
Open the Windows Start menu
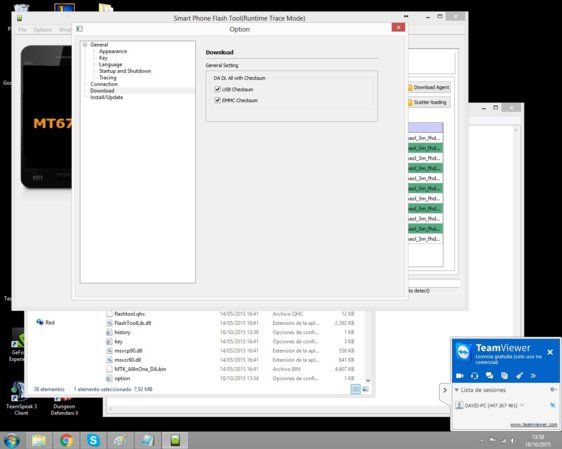coord(11,440)
